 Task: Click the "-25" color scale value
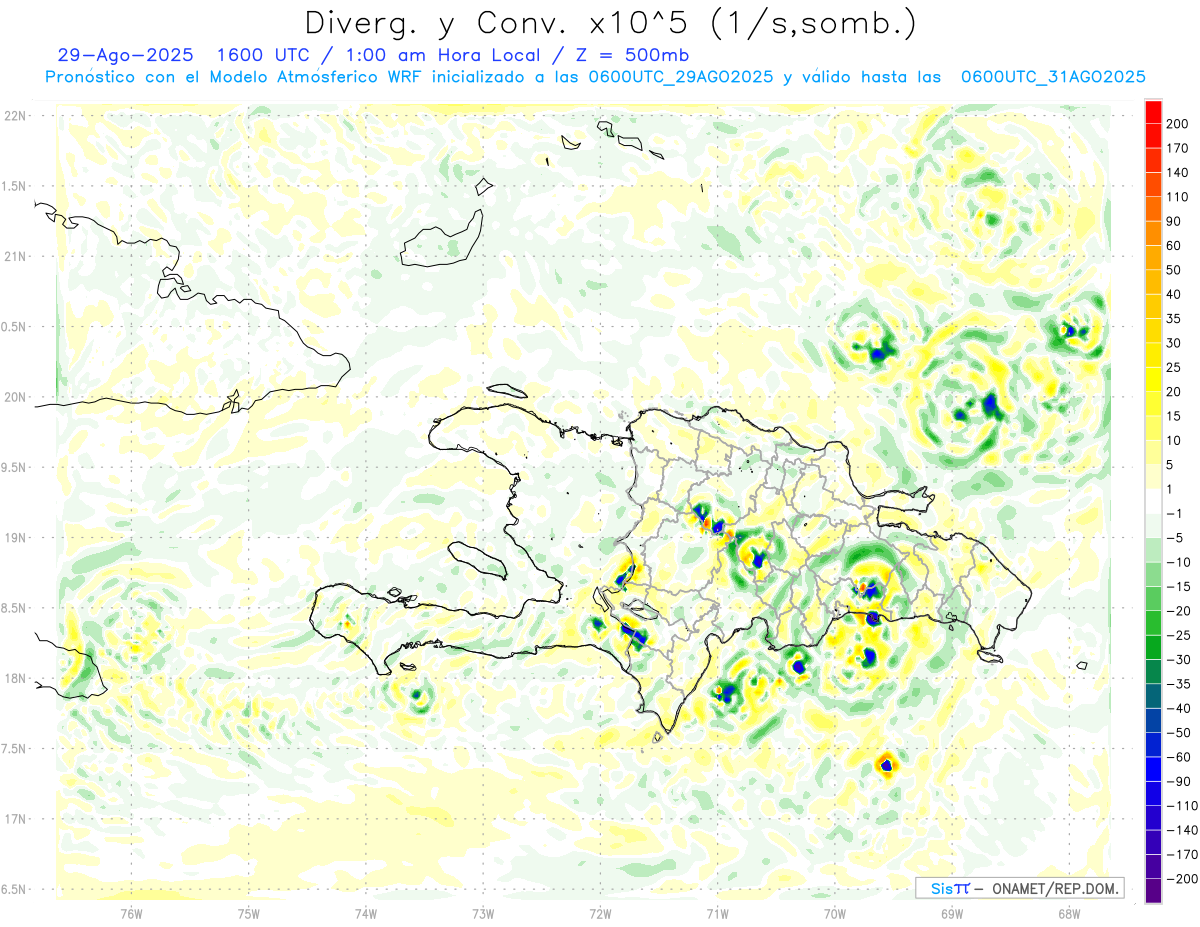click(x=1178, y=636)
